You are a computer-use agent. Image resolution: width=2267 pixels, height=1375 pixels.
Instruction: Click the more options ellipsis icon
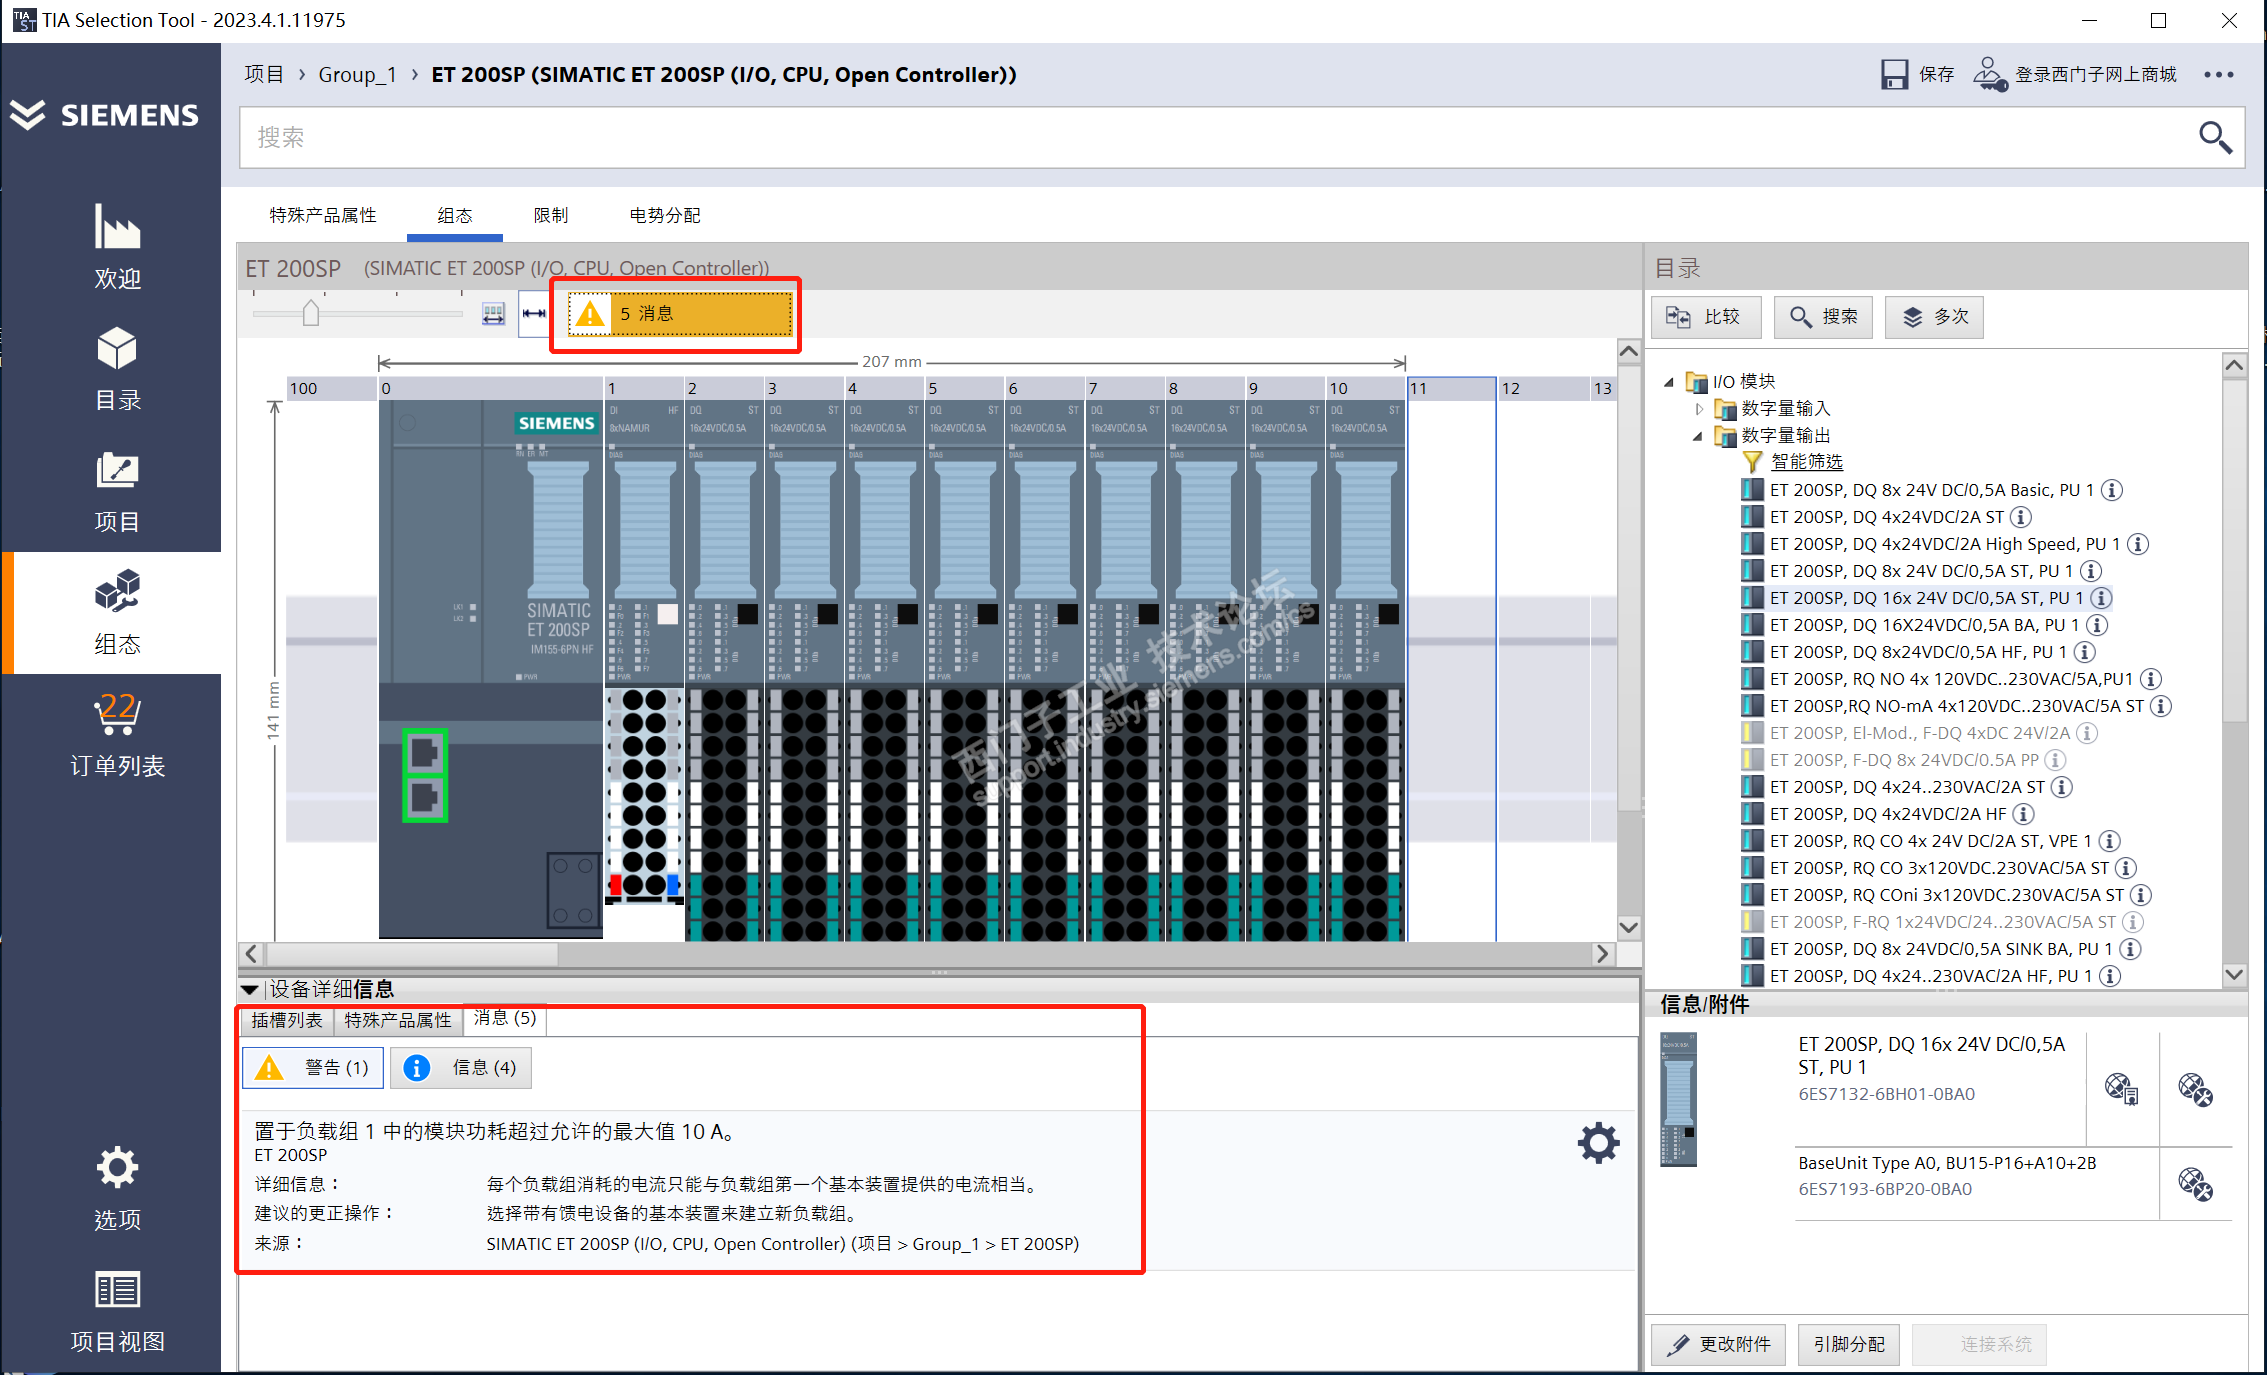tap(2218, 75)
